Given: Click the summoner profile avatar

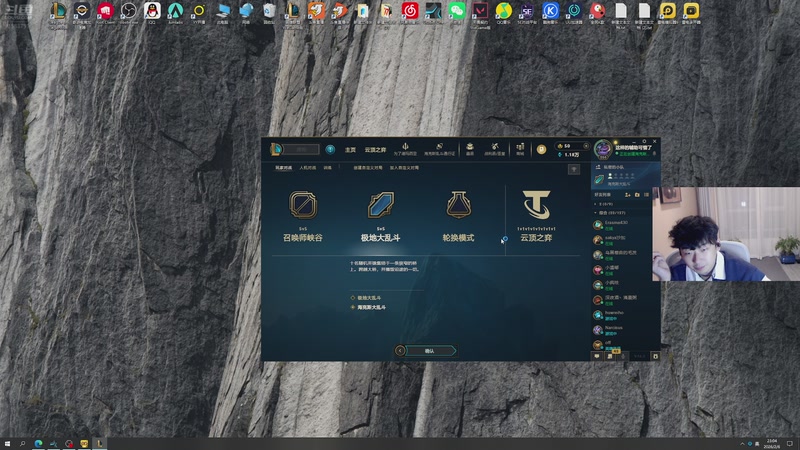Looking at the screenshot, I should [603, 149].
